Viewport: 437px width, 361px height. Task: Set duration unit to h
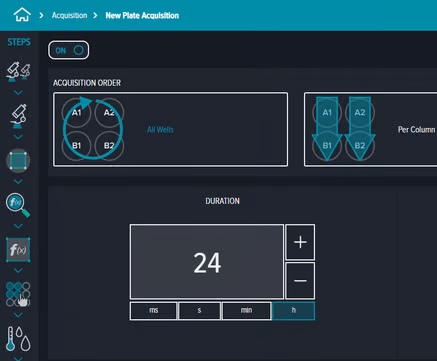[x=294, y=311]
